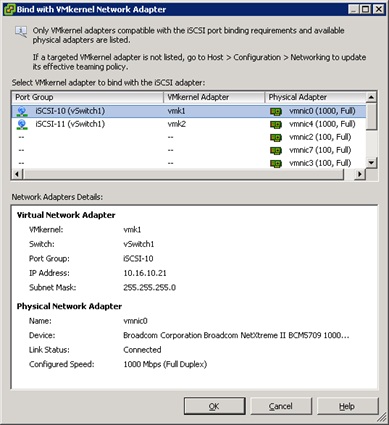Image resolution: width=389 pixels, height=425 pixels.
Task: Click the iSCSI-10 port group value in details
Action: click(138, 259)
